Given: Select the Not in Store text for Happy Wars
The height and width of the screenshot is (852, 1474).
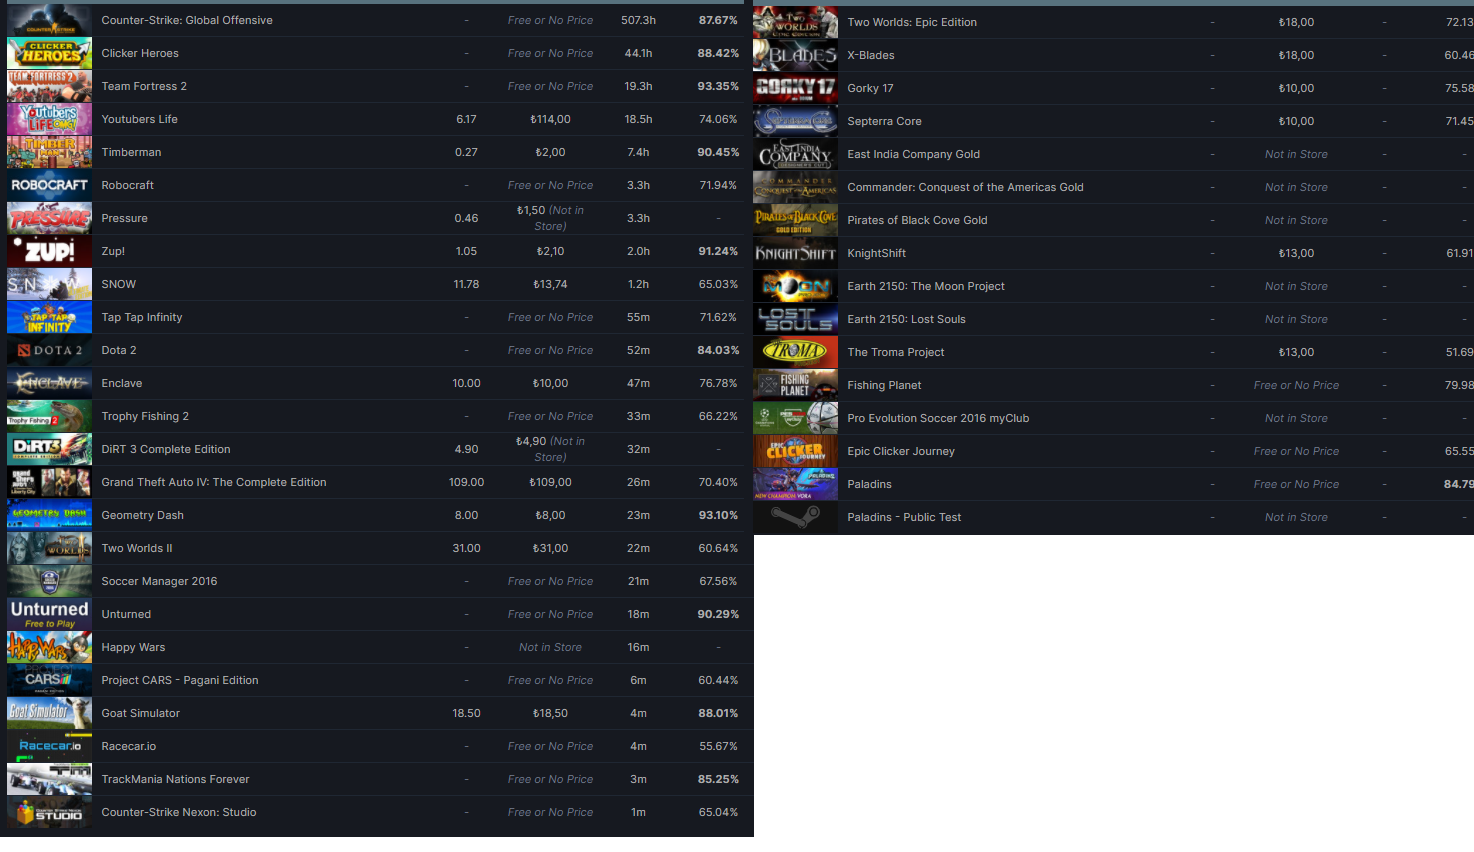Looking at the screenshot, I should coord(550,647).
